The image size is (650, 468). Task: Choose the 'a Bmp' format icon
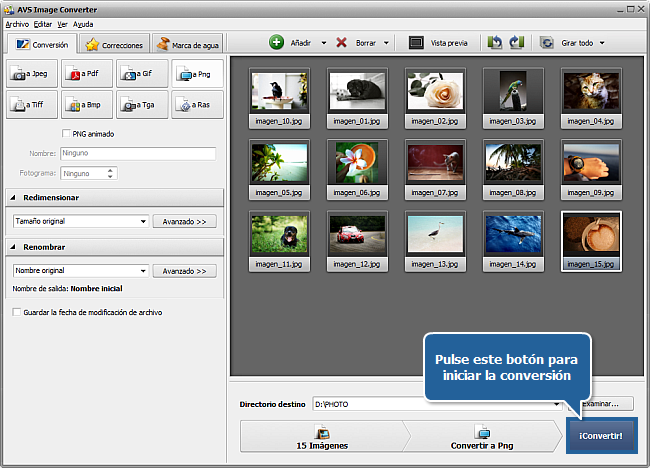[85, 105]
